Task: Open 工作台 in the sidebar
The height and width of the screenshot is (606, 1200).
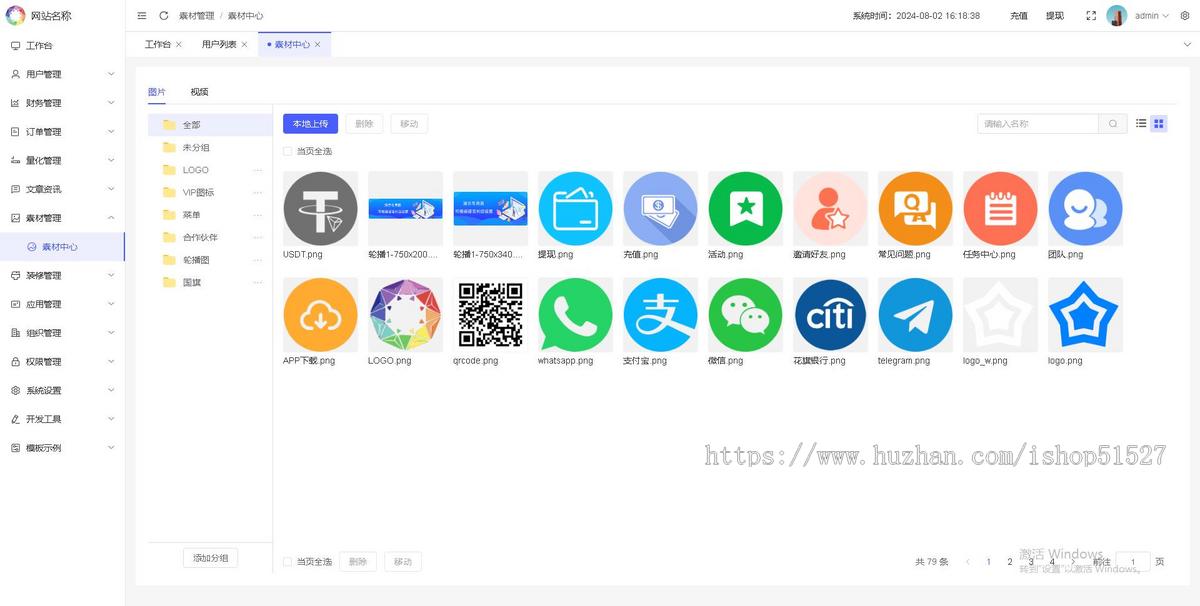Action: (62, 45)
